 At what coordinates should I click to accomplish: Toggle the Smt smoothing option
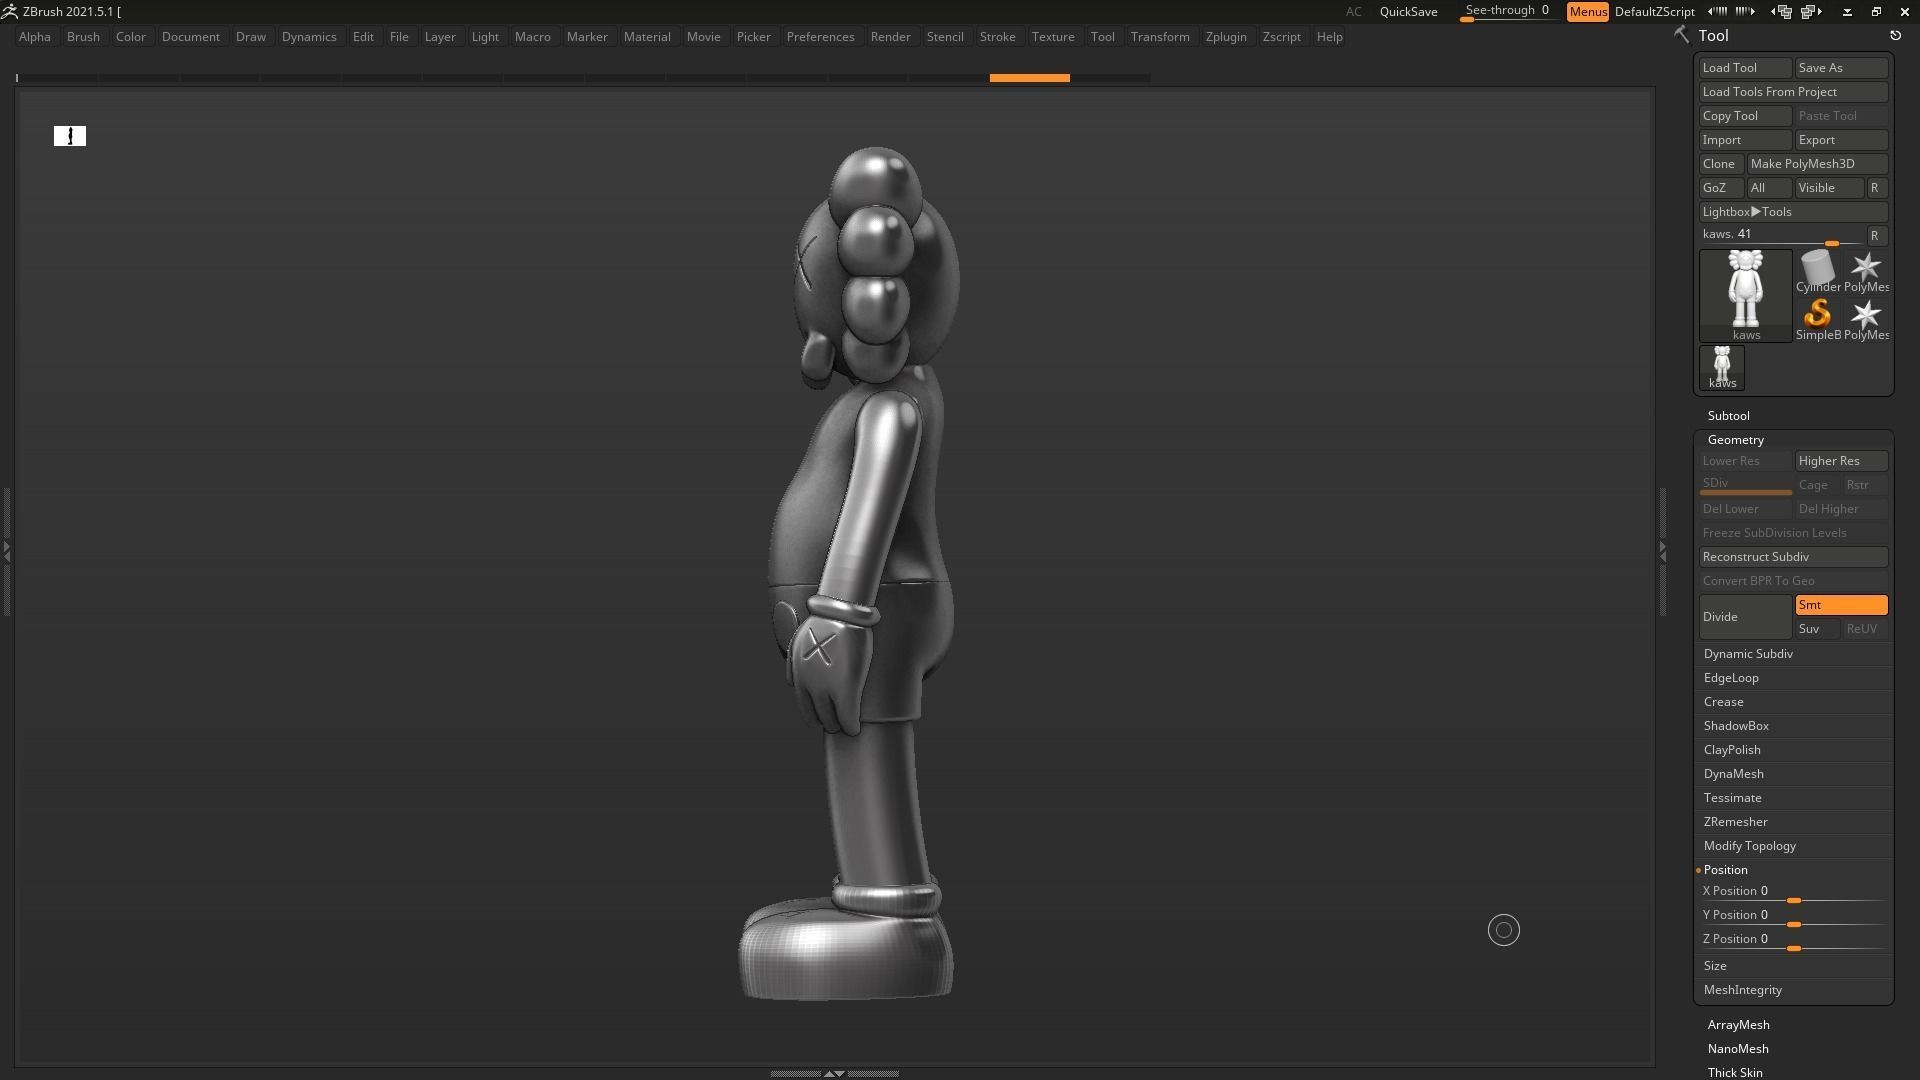[1841, 605]
